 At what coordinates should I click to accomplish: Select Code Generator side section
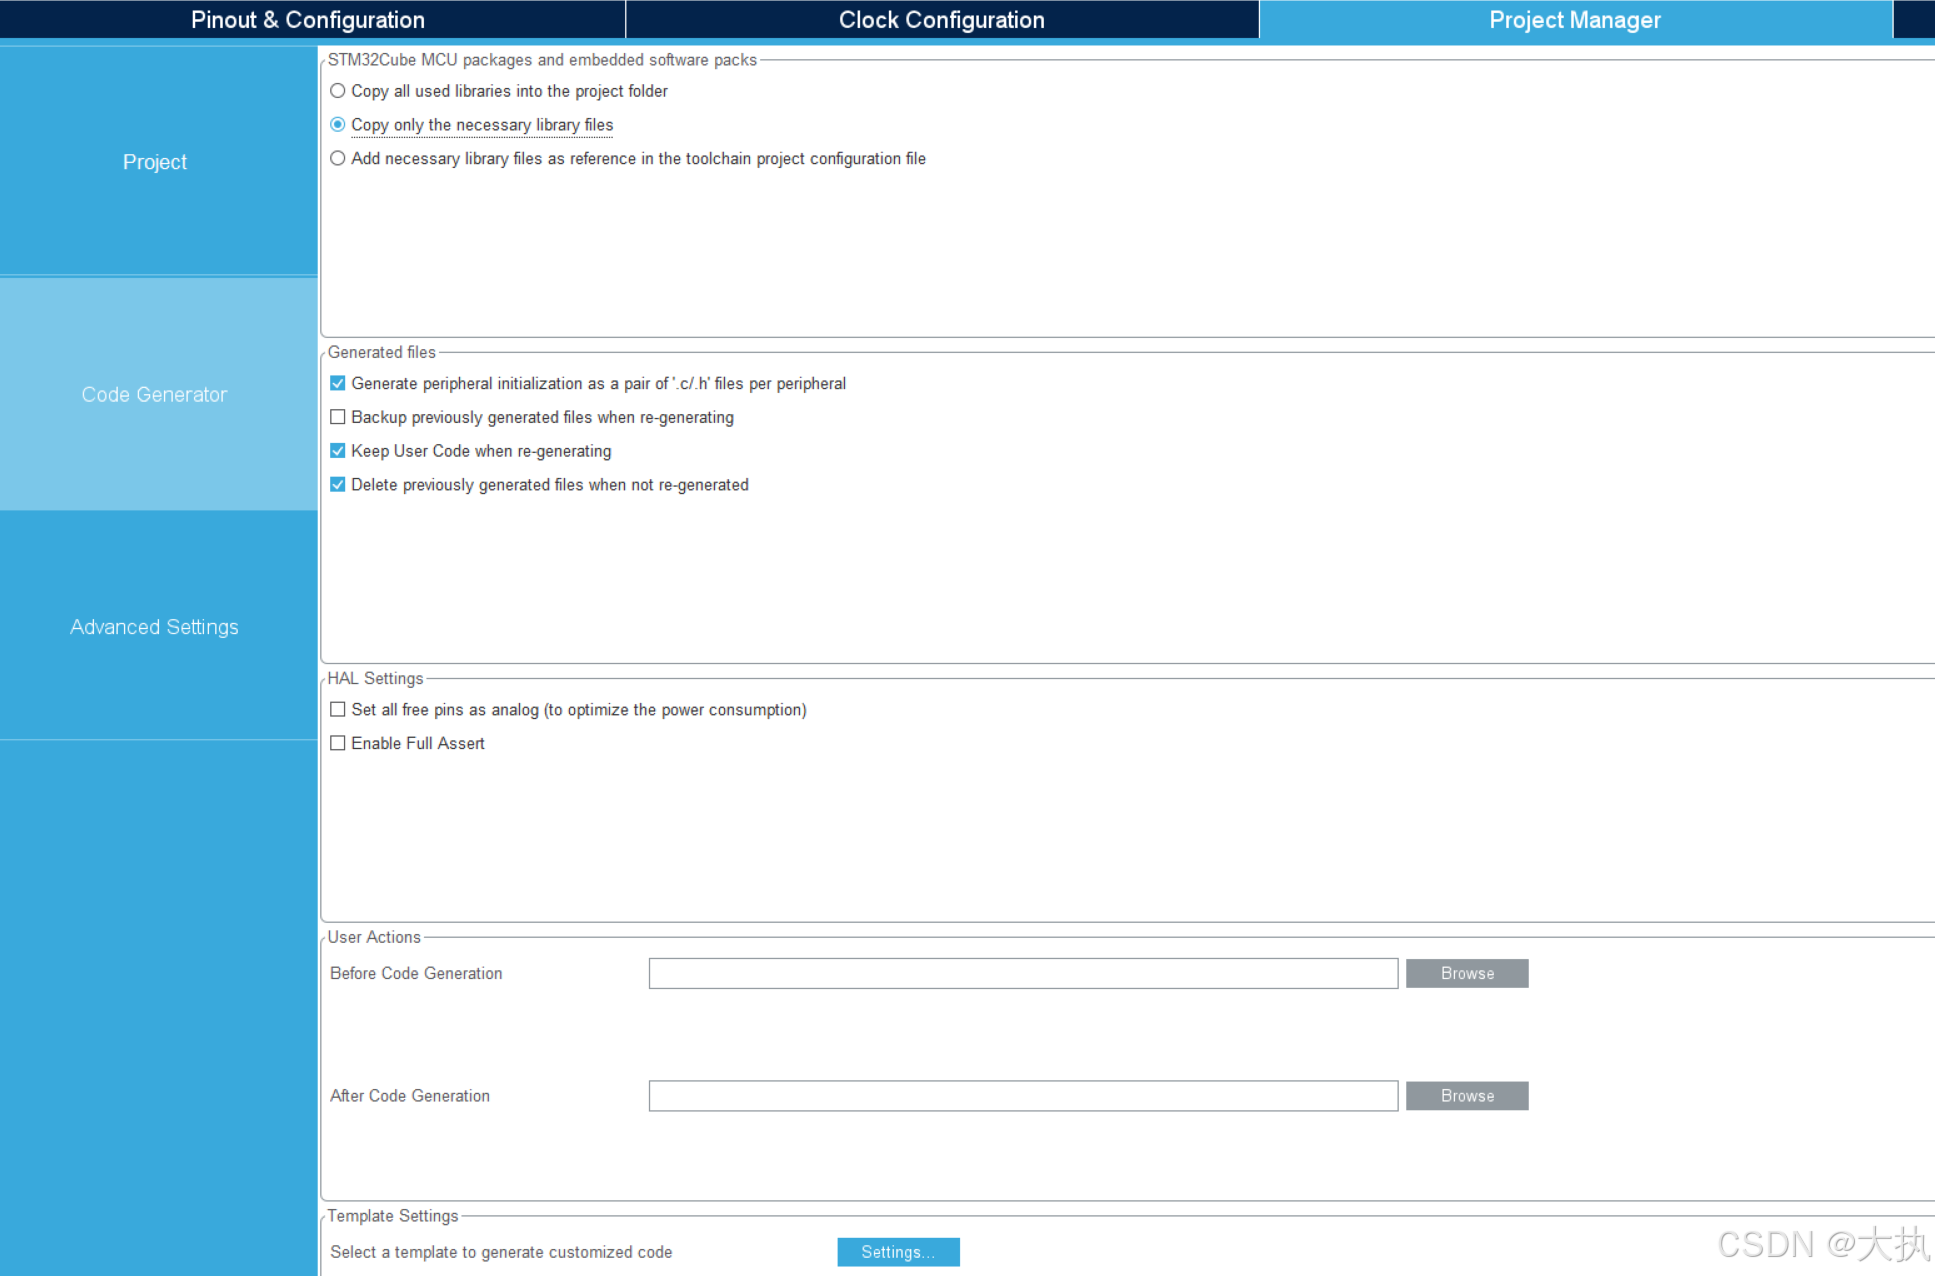pyautogui.click(x=155, y=394)
